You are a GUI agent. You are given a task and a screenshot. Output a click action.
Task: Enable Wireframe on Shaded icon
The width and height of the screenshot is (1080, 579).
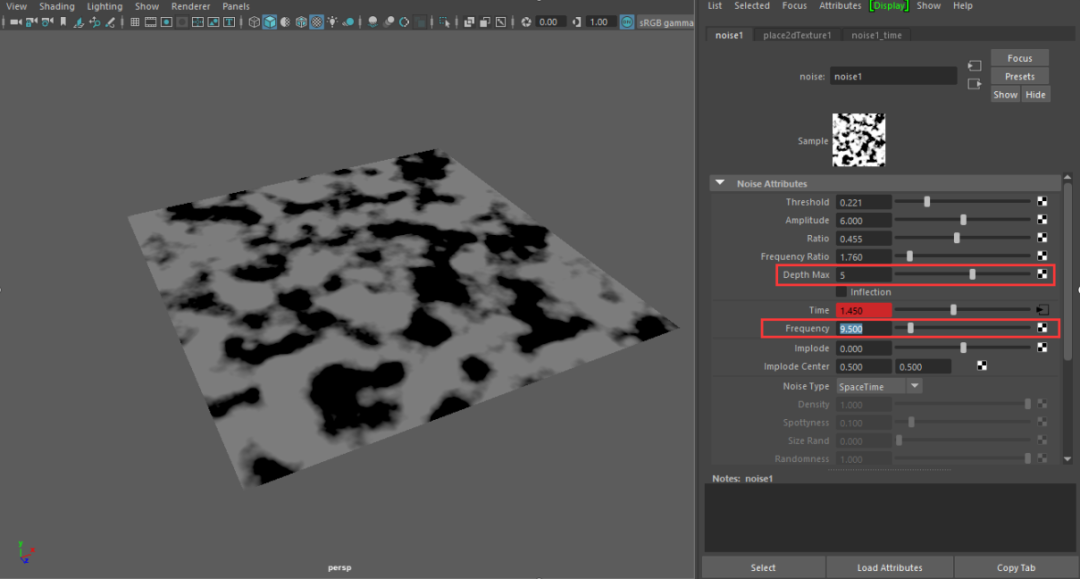[x=301, y=22]
